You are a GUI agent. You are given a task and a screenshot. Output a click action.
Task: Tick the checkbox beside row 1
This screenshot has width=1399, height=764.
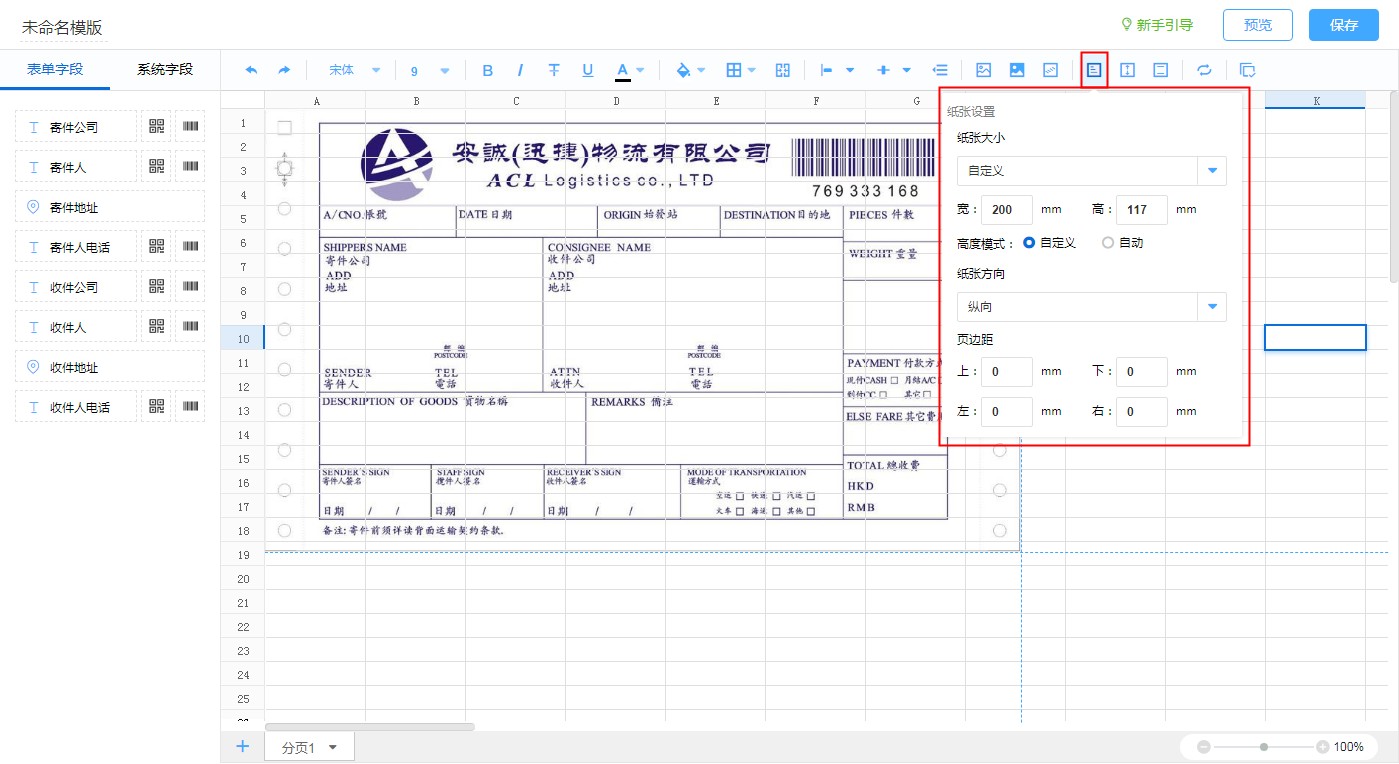284,128
